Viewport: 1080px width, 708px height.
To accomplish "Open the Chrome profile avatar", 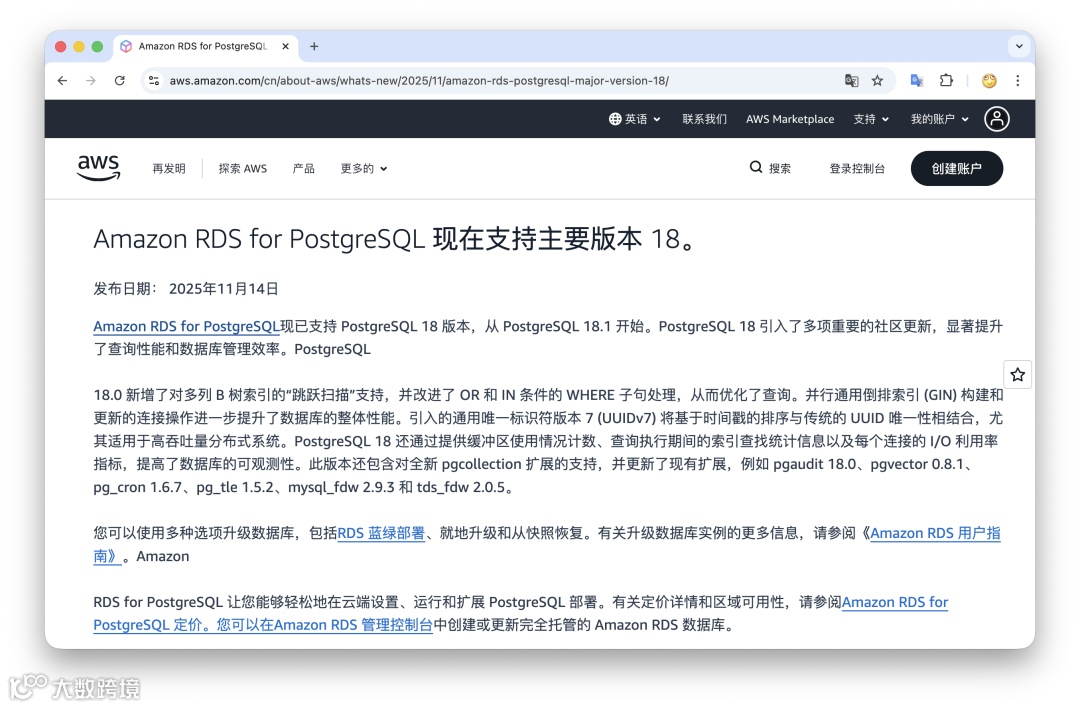I will [x=989, y=81].
